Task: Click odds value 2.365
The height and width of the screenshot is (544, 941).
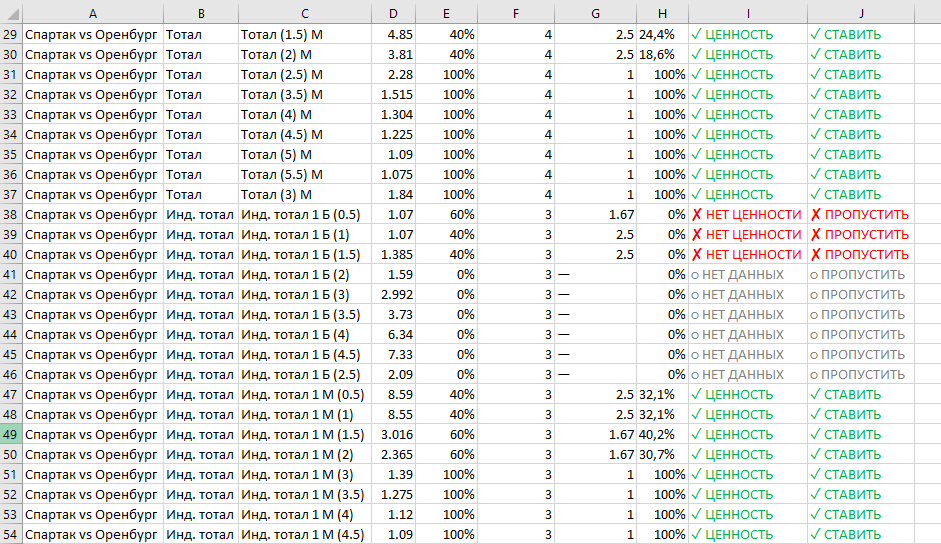Action: coord(397,455)
